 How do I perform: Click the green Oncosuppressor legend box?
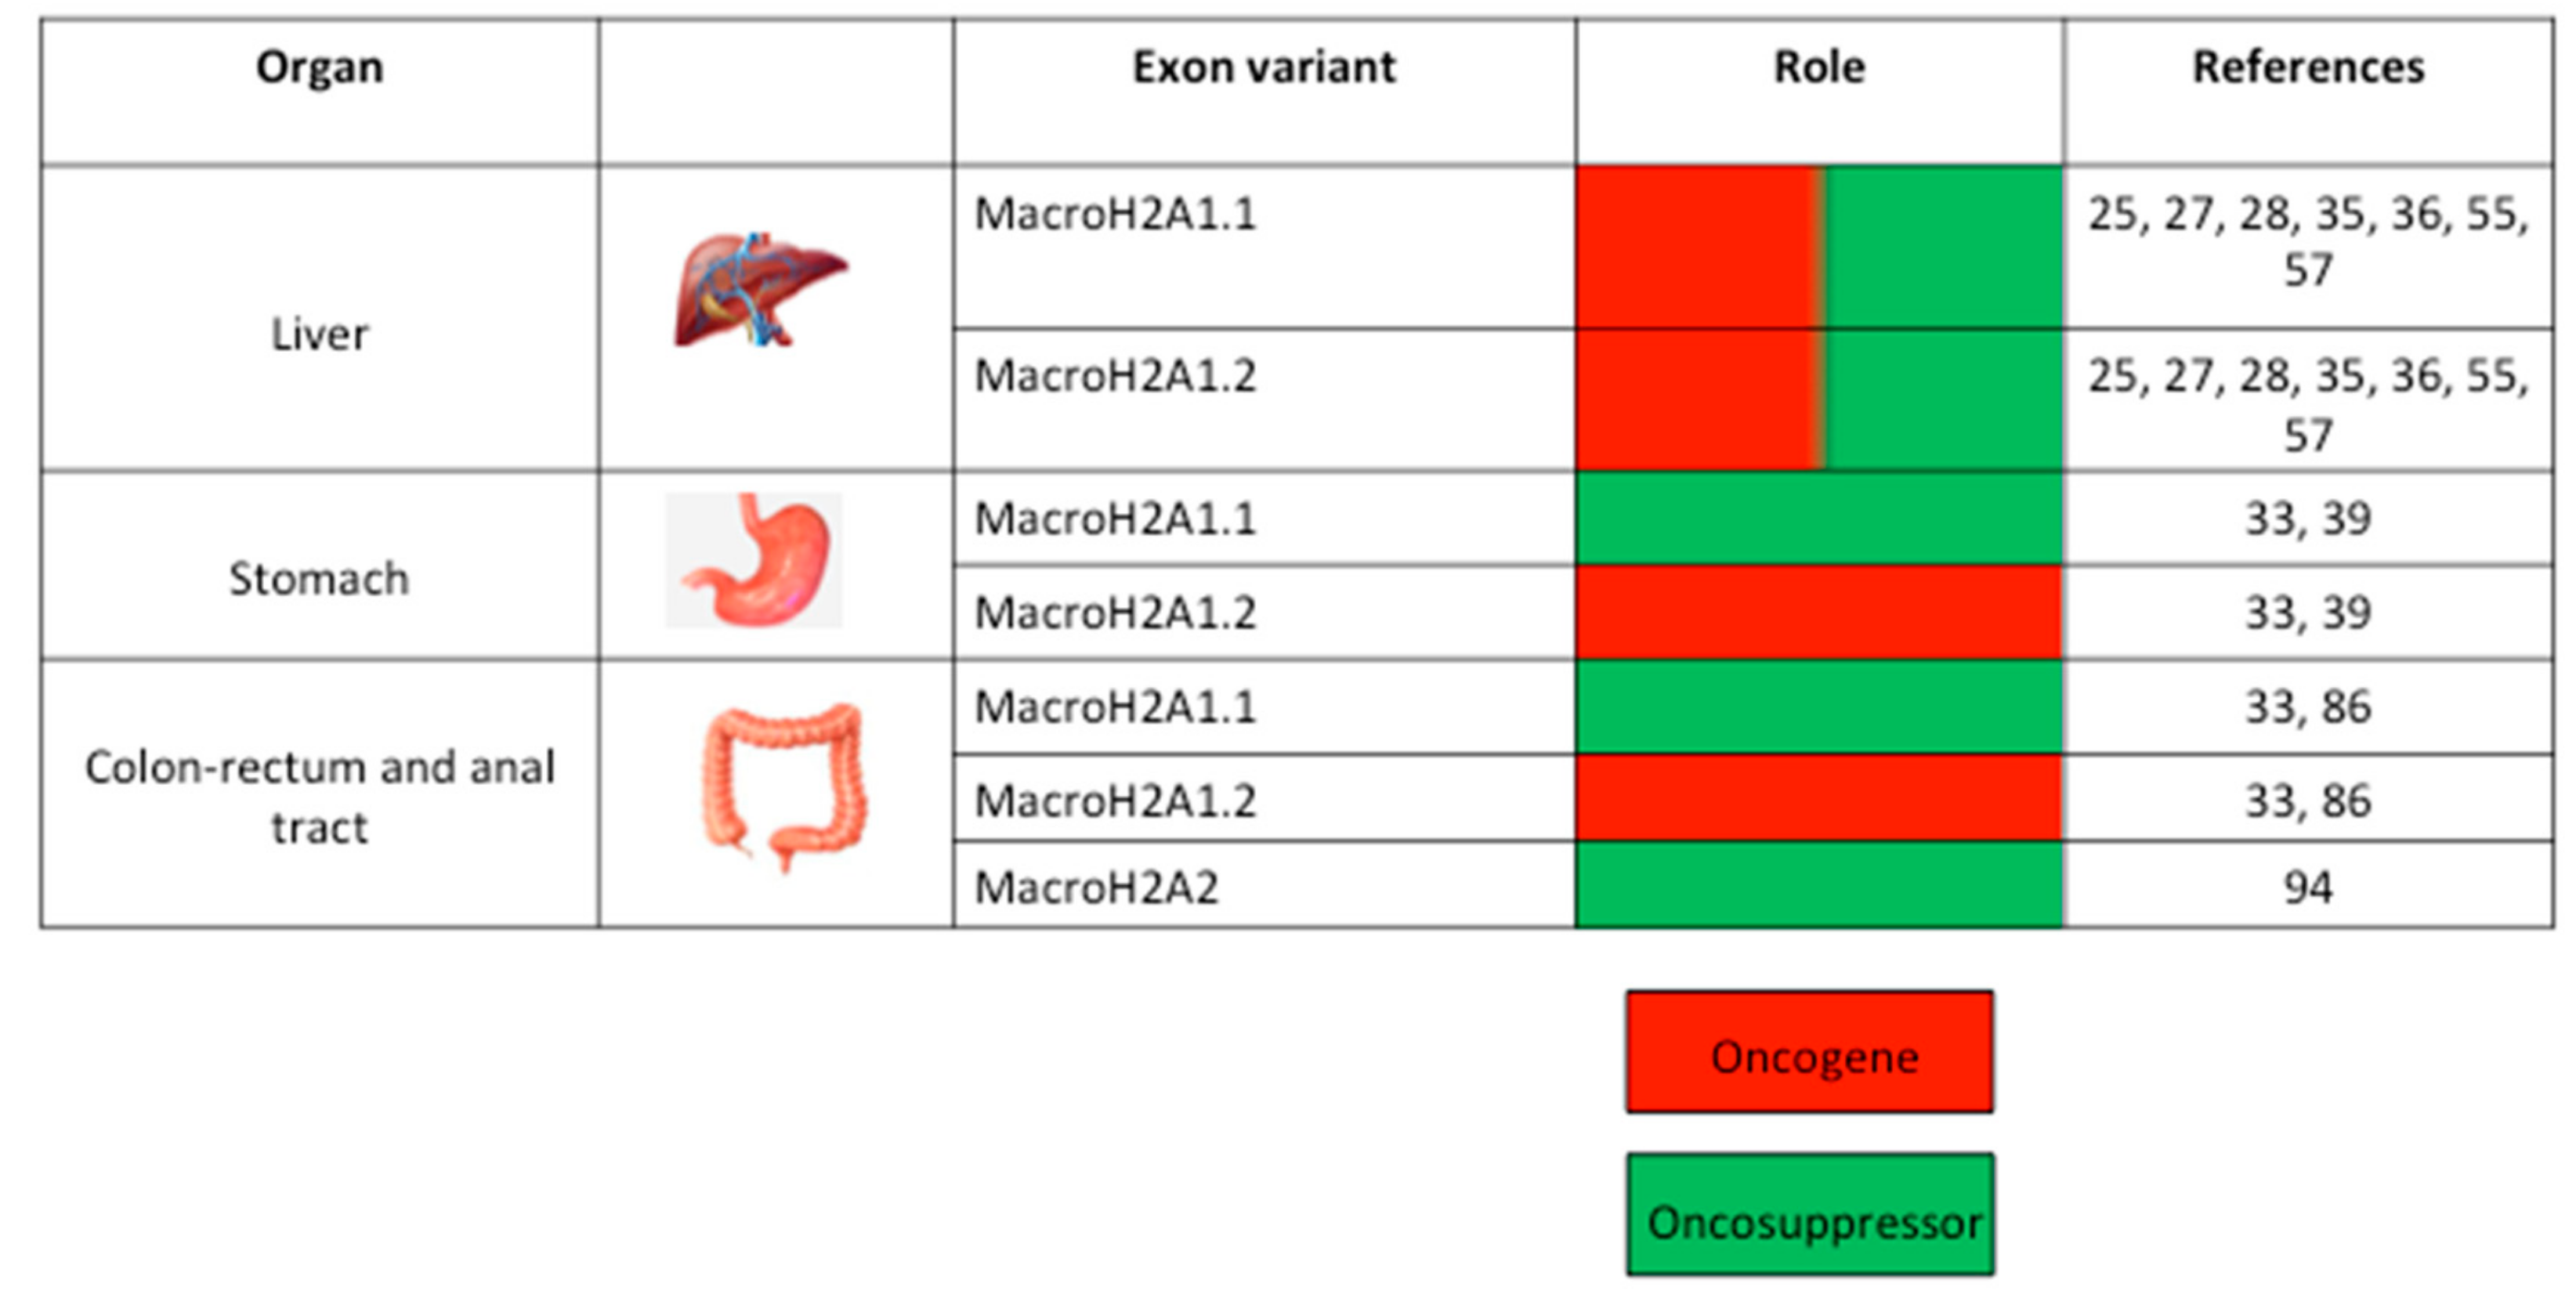(x=1809, y=1216)
